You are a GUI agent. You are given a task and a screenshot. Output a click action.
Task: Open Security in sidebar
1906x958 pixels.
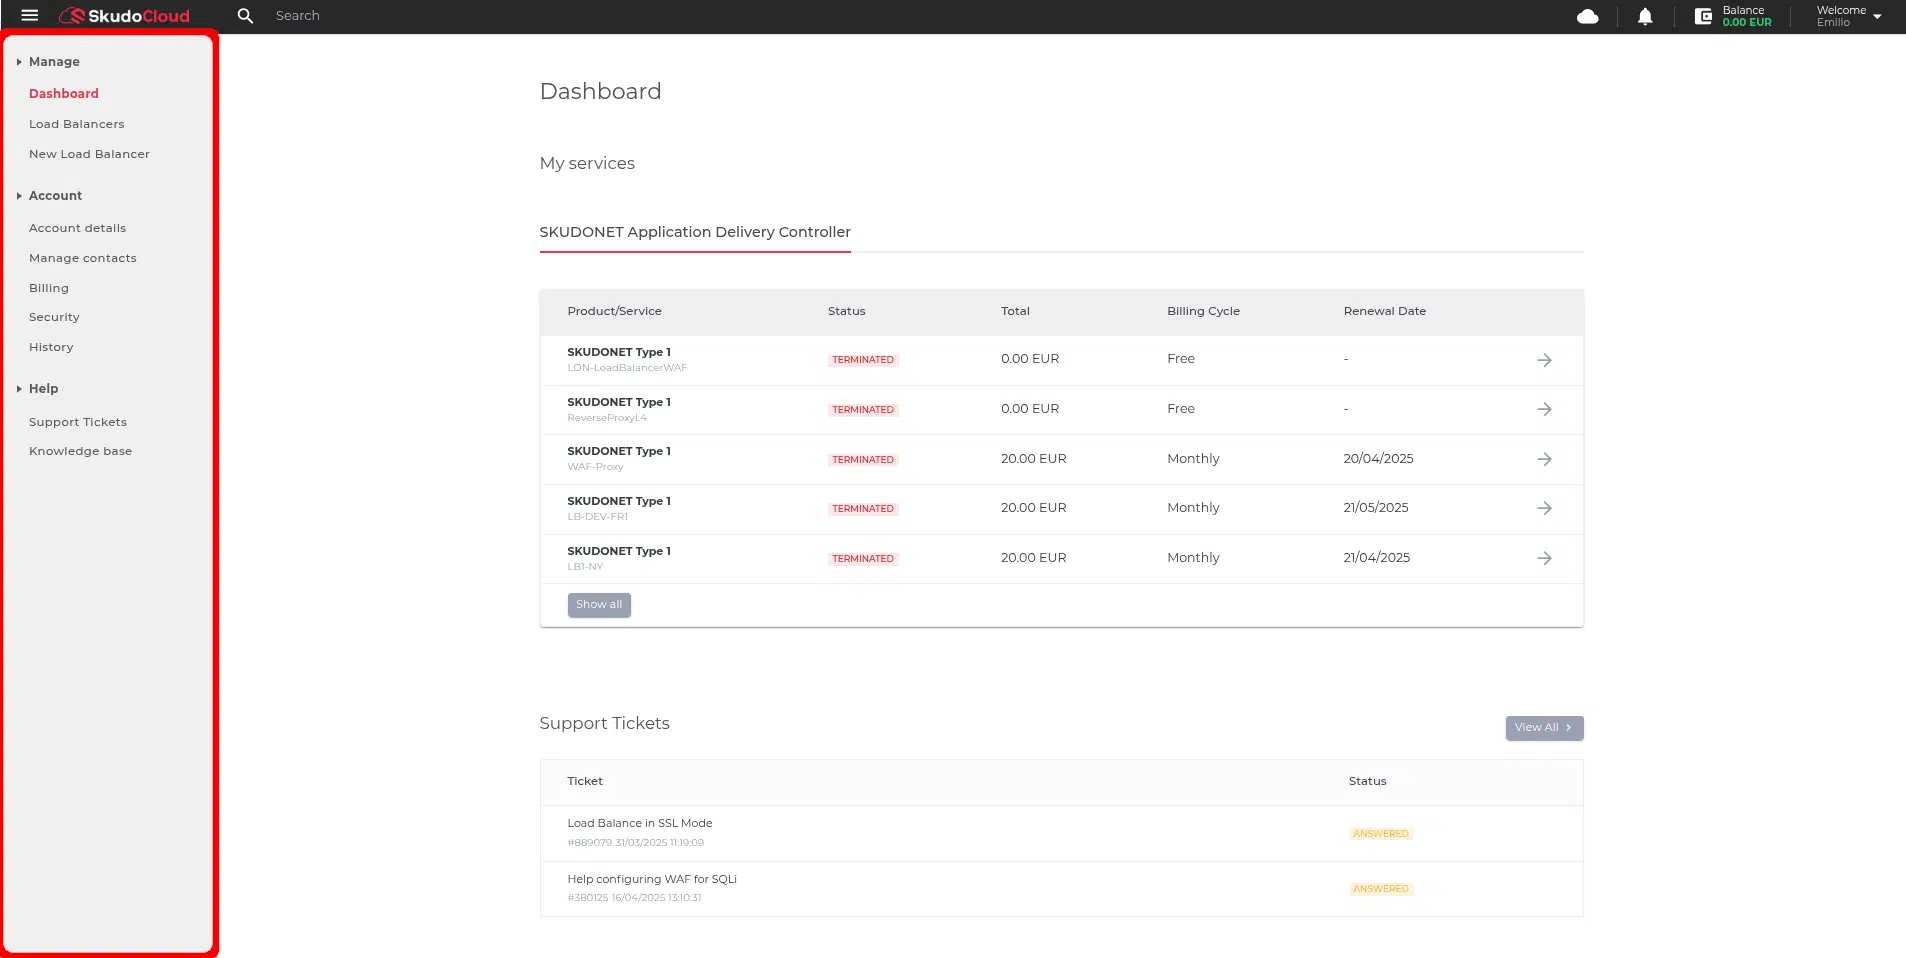(x=54, y=317)
